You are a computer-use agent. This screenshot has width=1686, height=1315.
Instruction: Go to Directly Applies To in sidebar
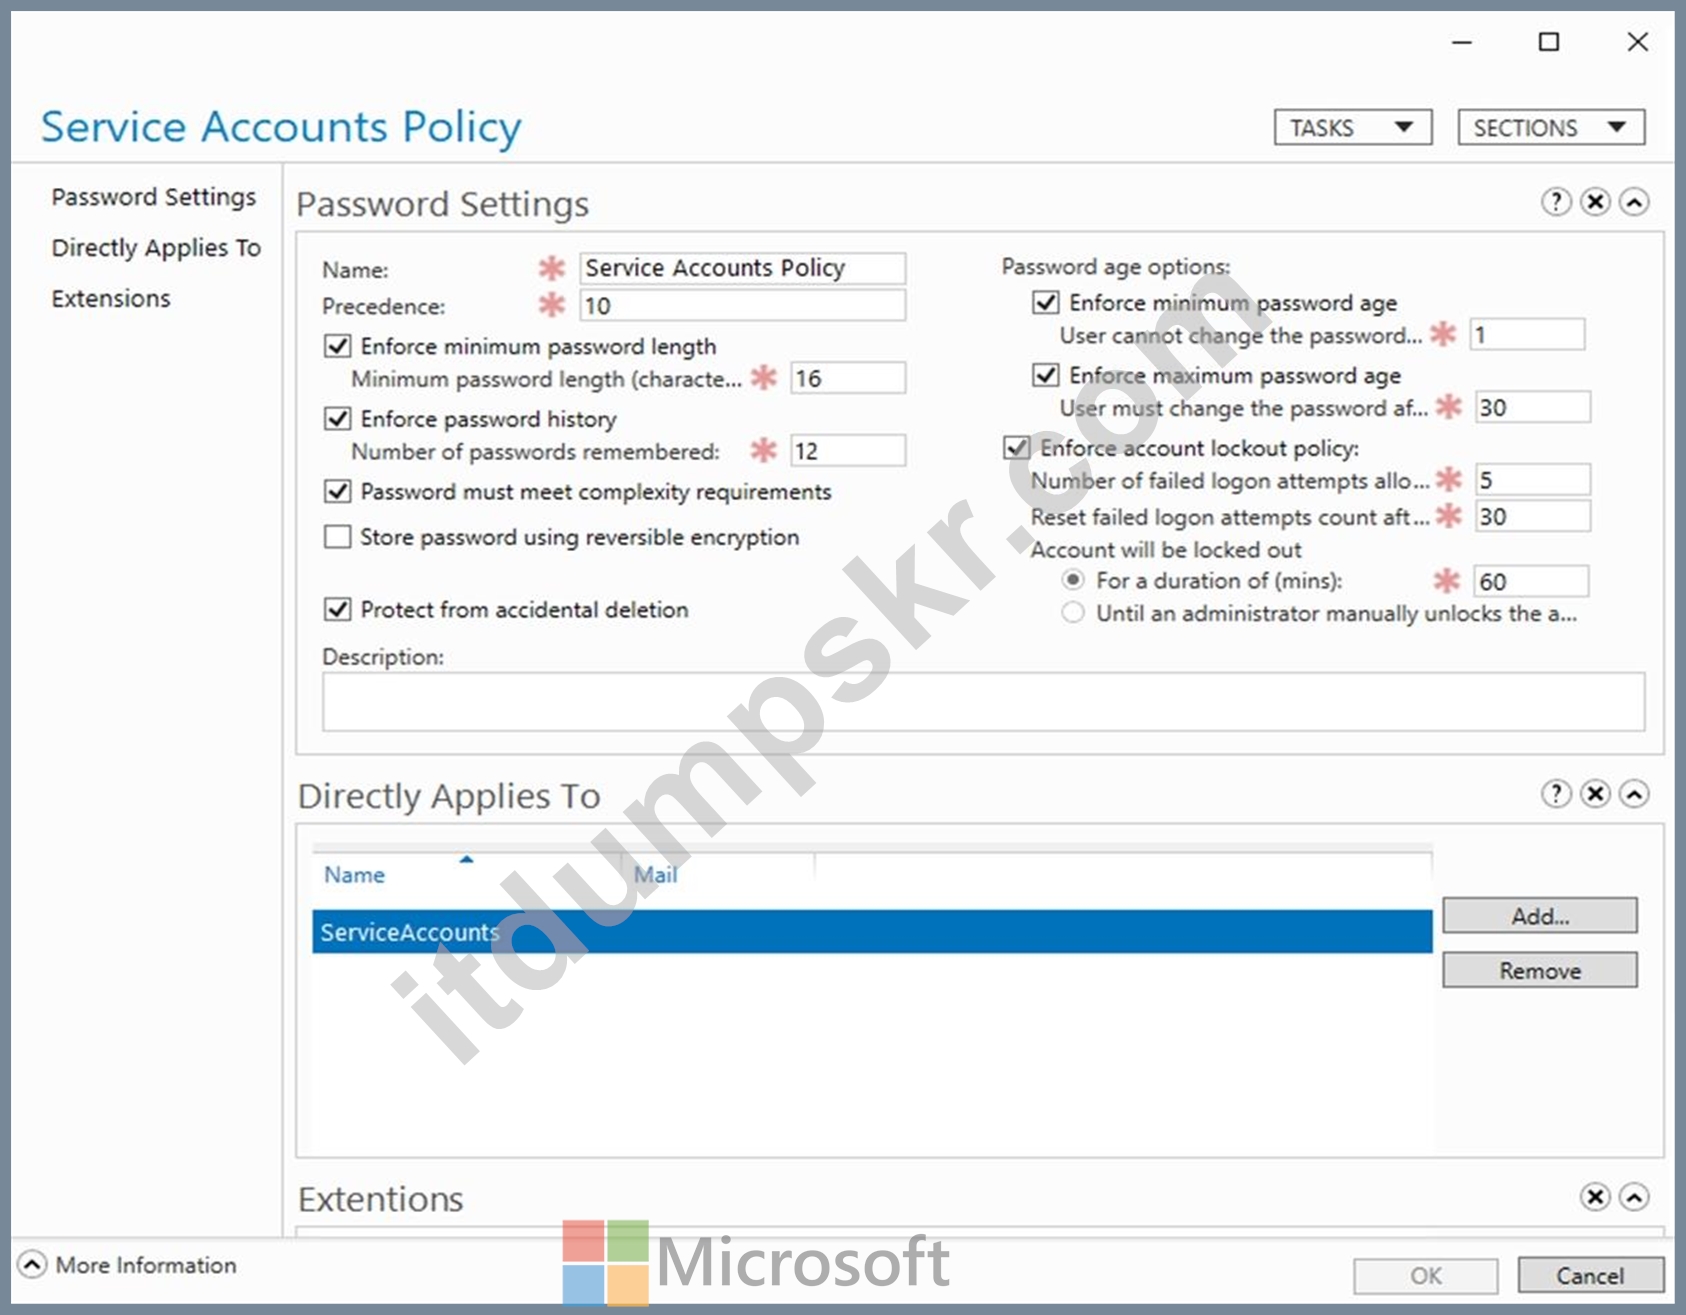pyautogui.click(x=156, y=248)
